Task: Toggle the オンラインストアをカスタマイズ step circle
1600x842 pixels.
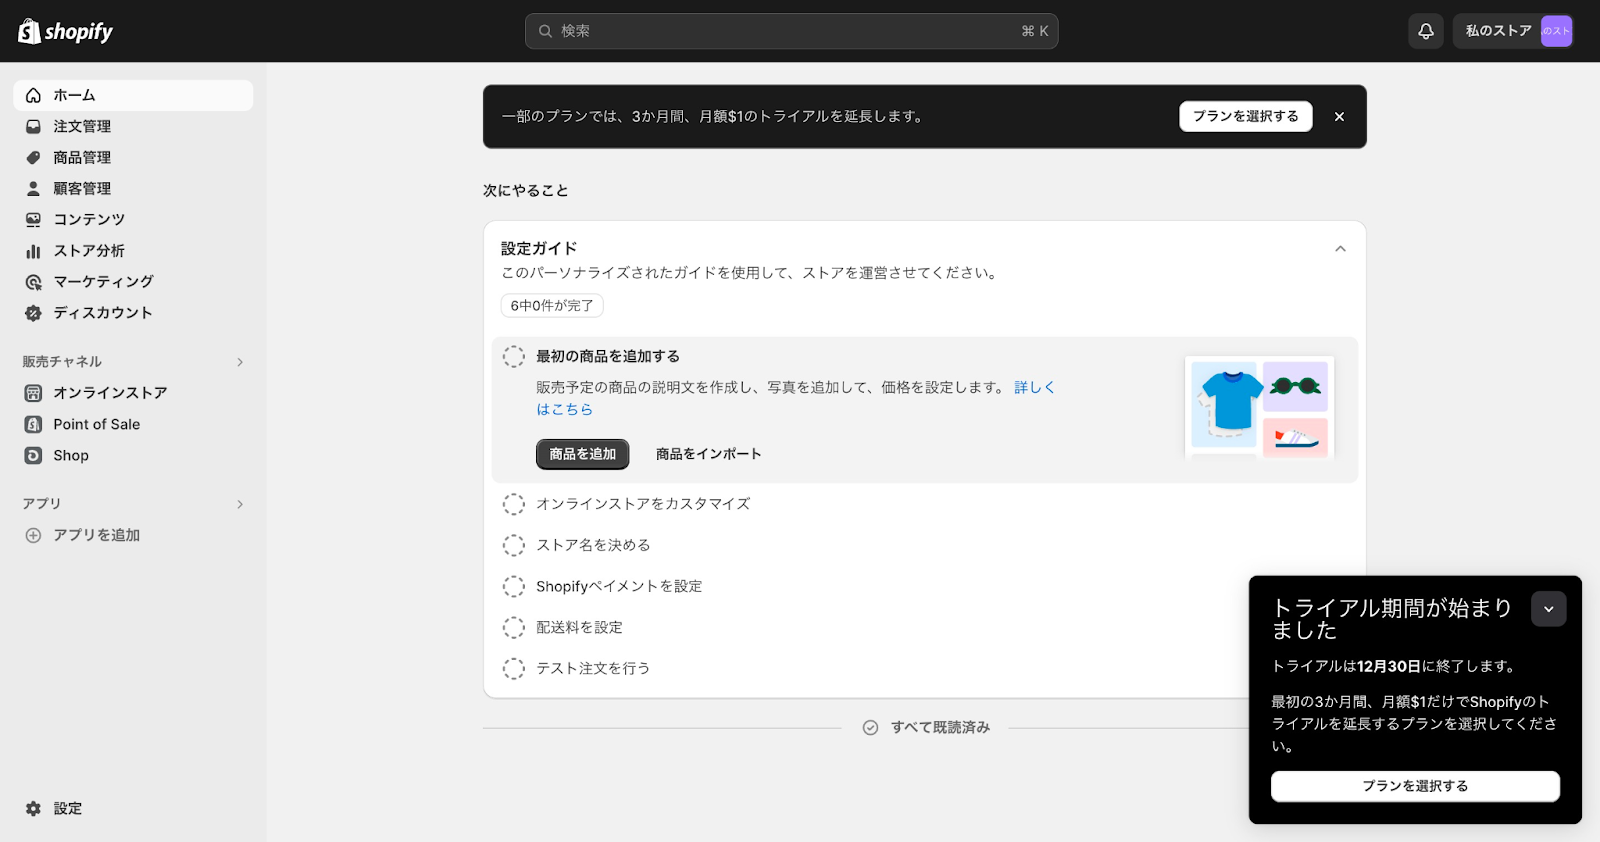Action: tap(513, 504)
